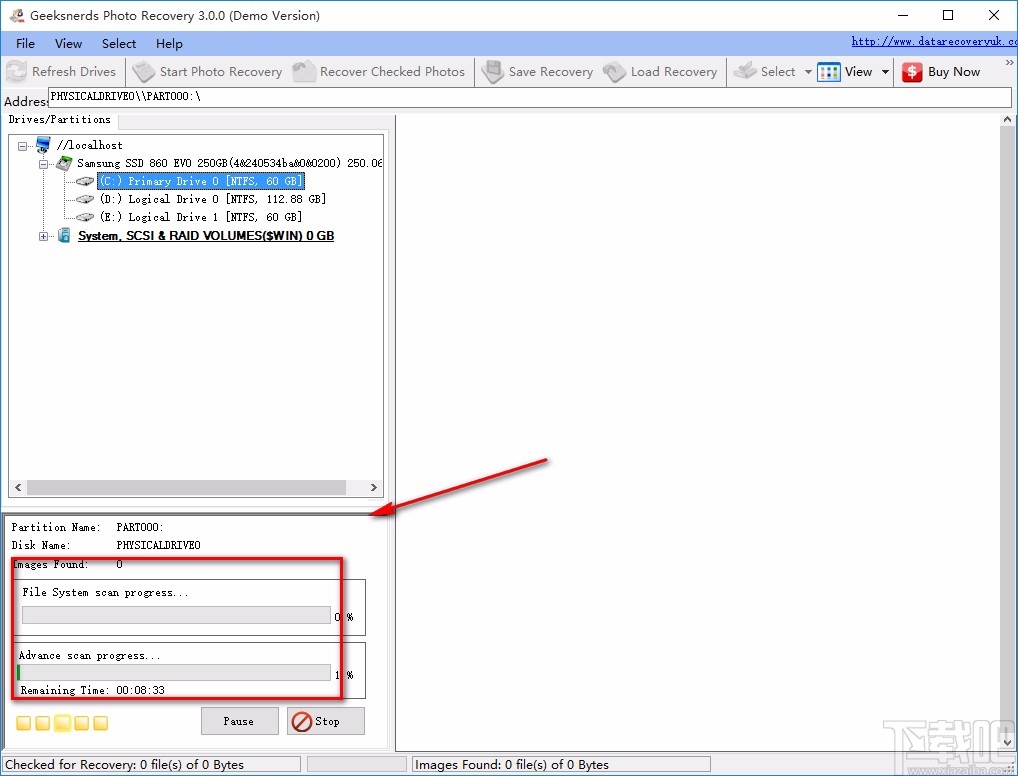
Task: Select the //localhost row
Action: 89,145
